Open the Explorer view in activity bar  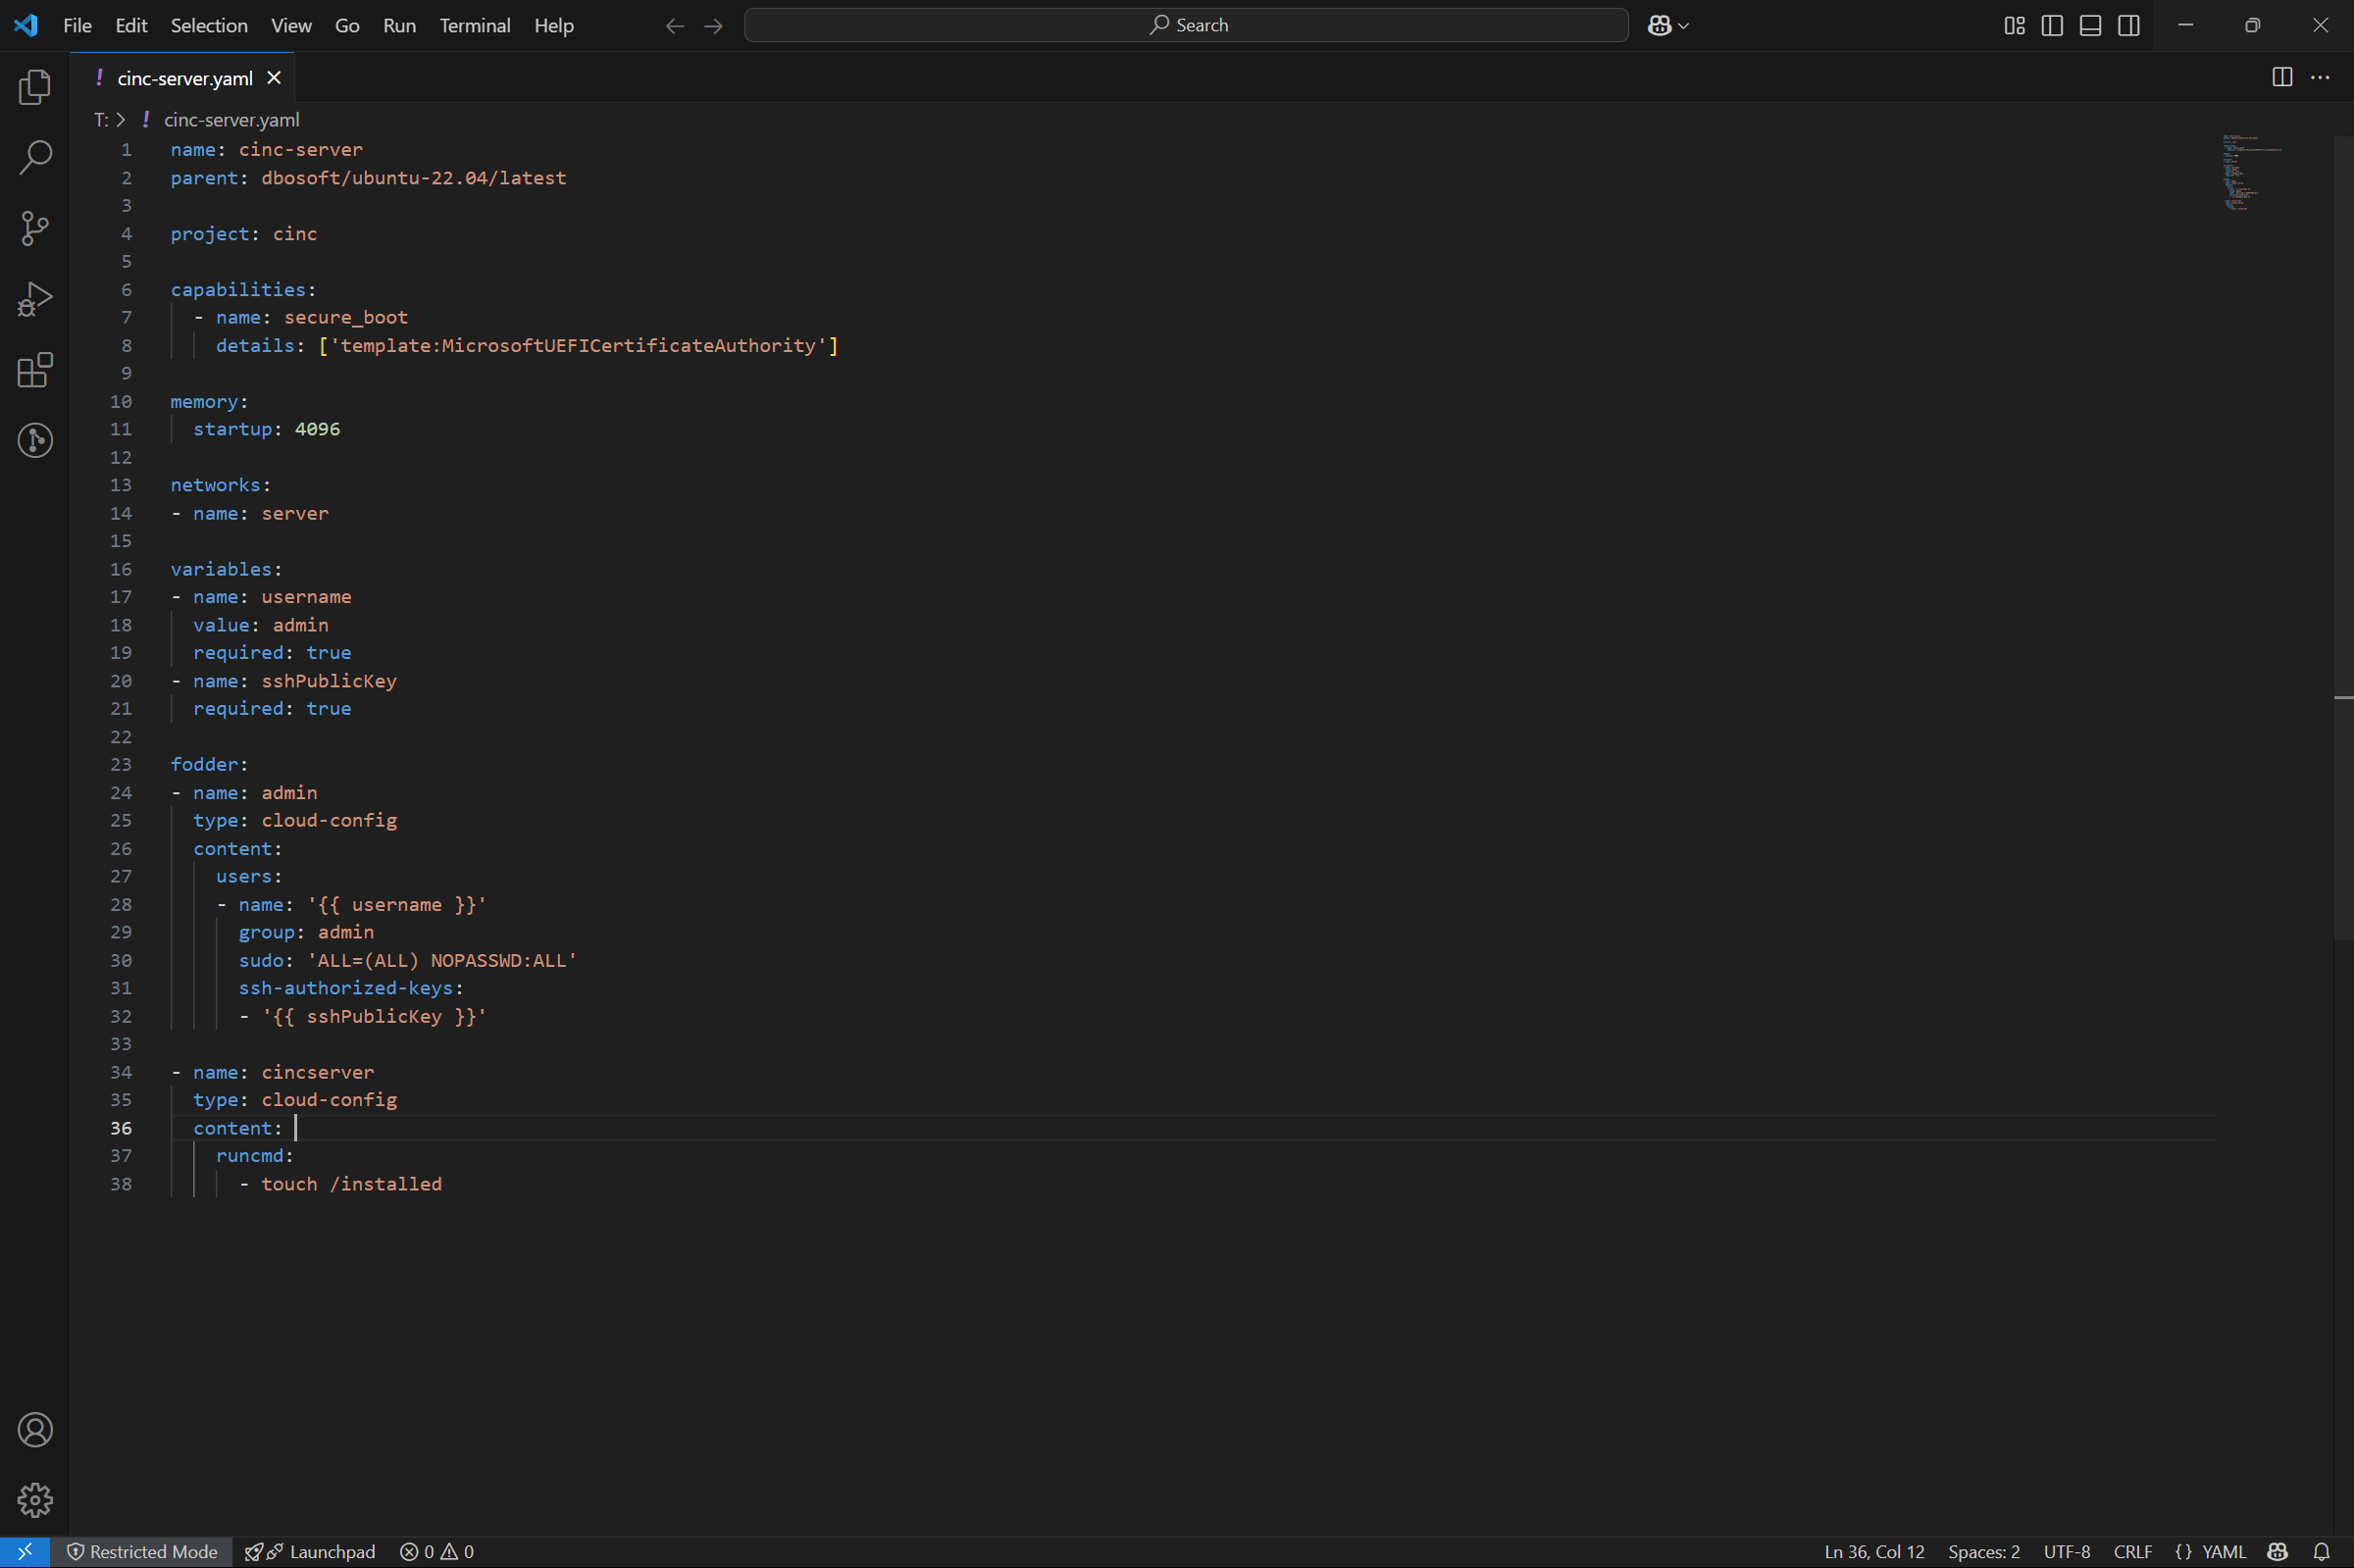click(x=35, y=87)
